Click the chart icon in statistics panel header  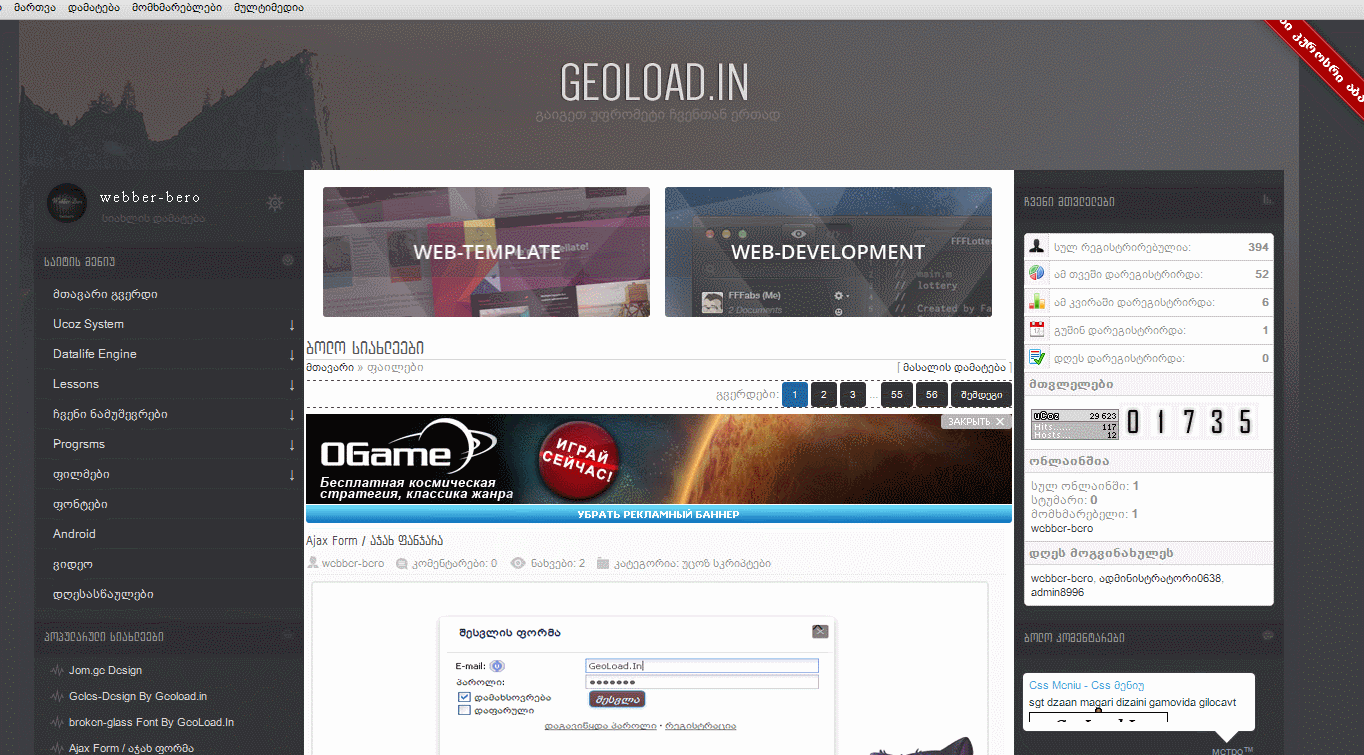[1268, 200]
